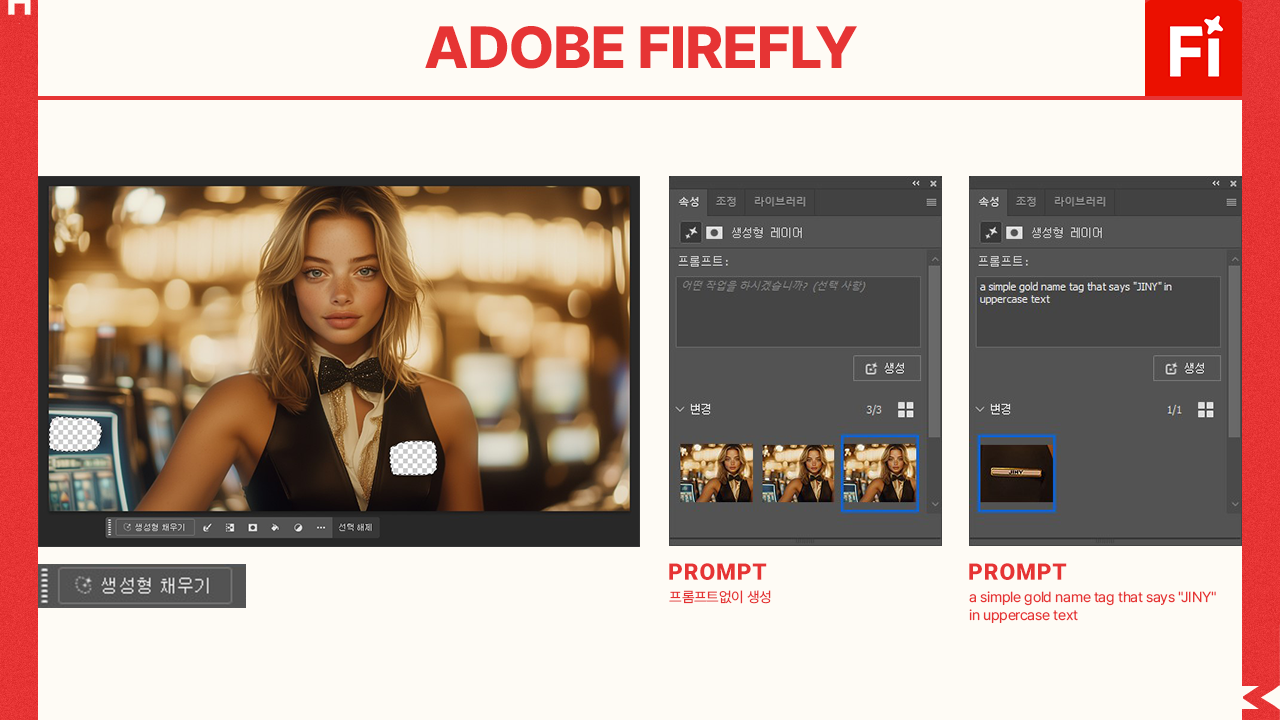This screenshot has width=1280, height=720.
Task: Click the Adobe Firefly Fi logo
Action: (1194, 48)
